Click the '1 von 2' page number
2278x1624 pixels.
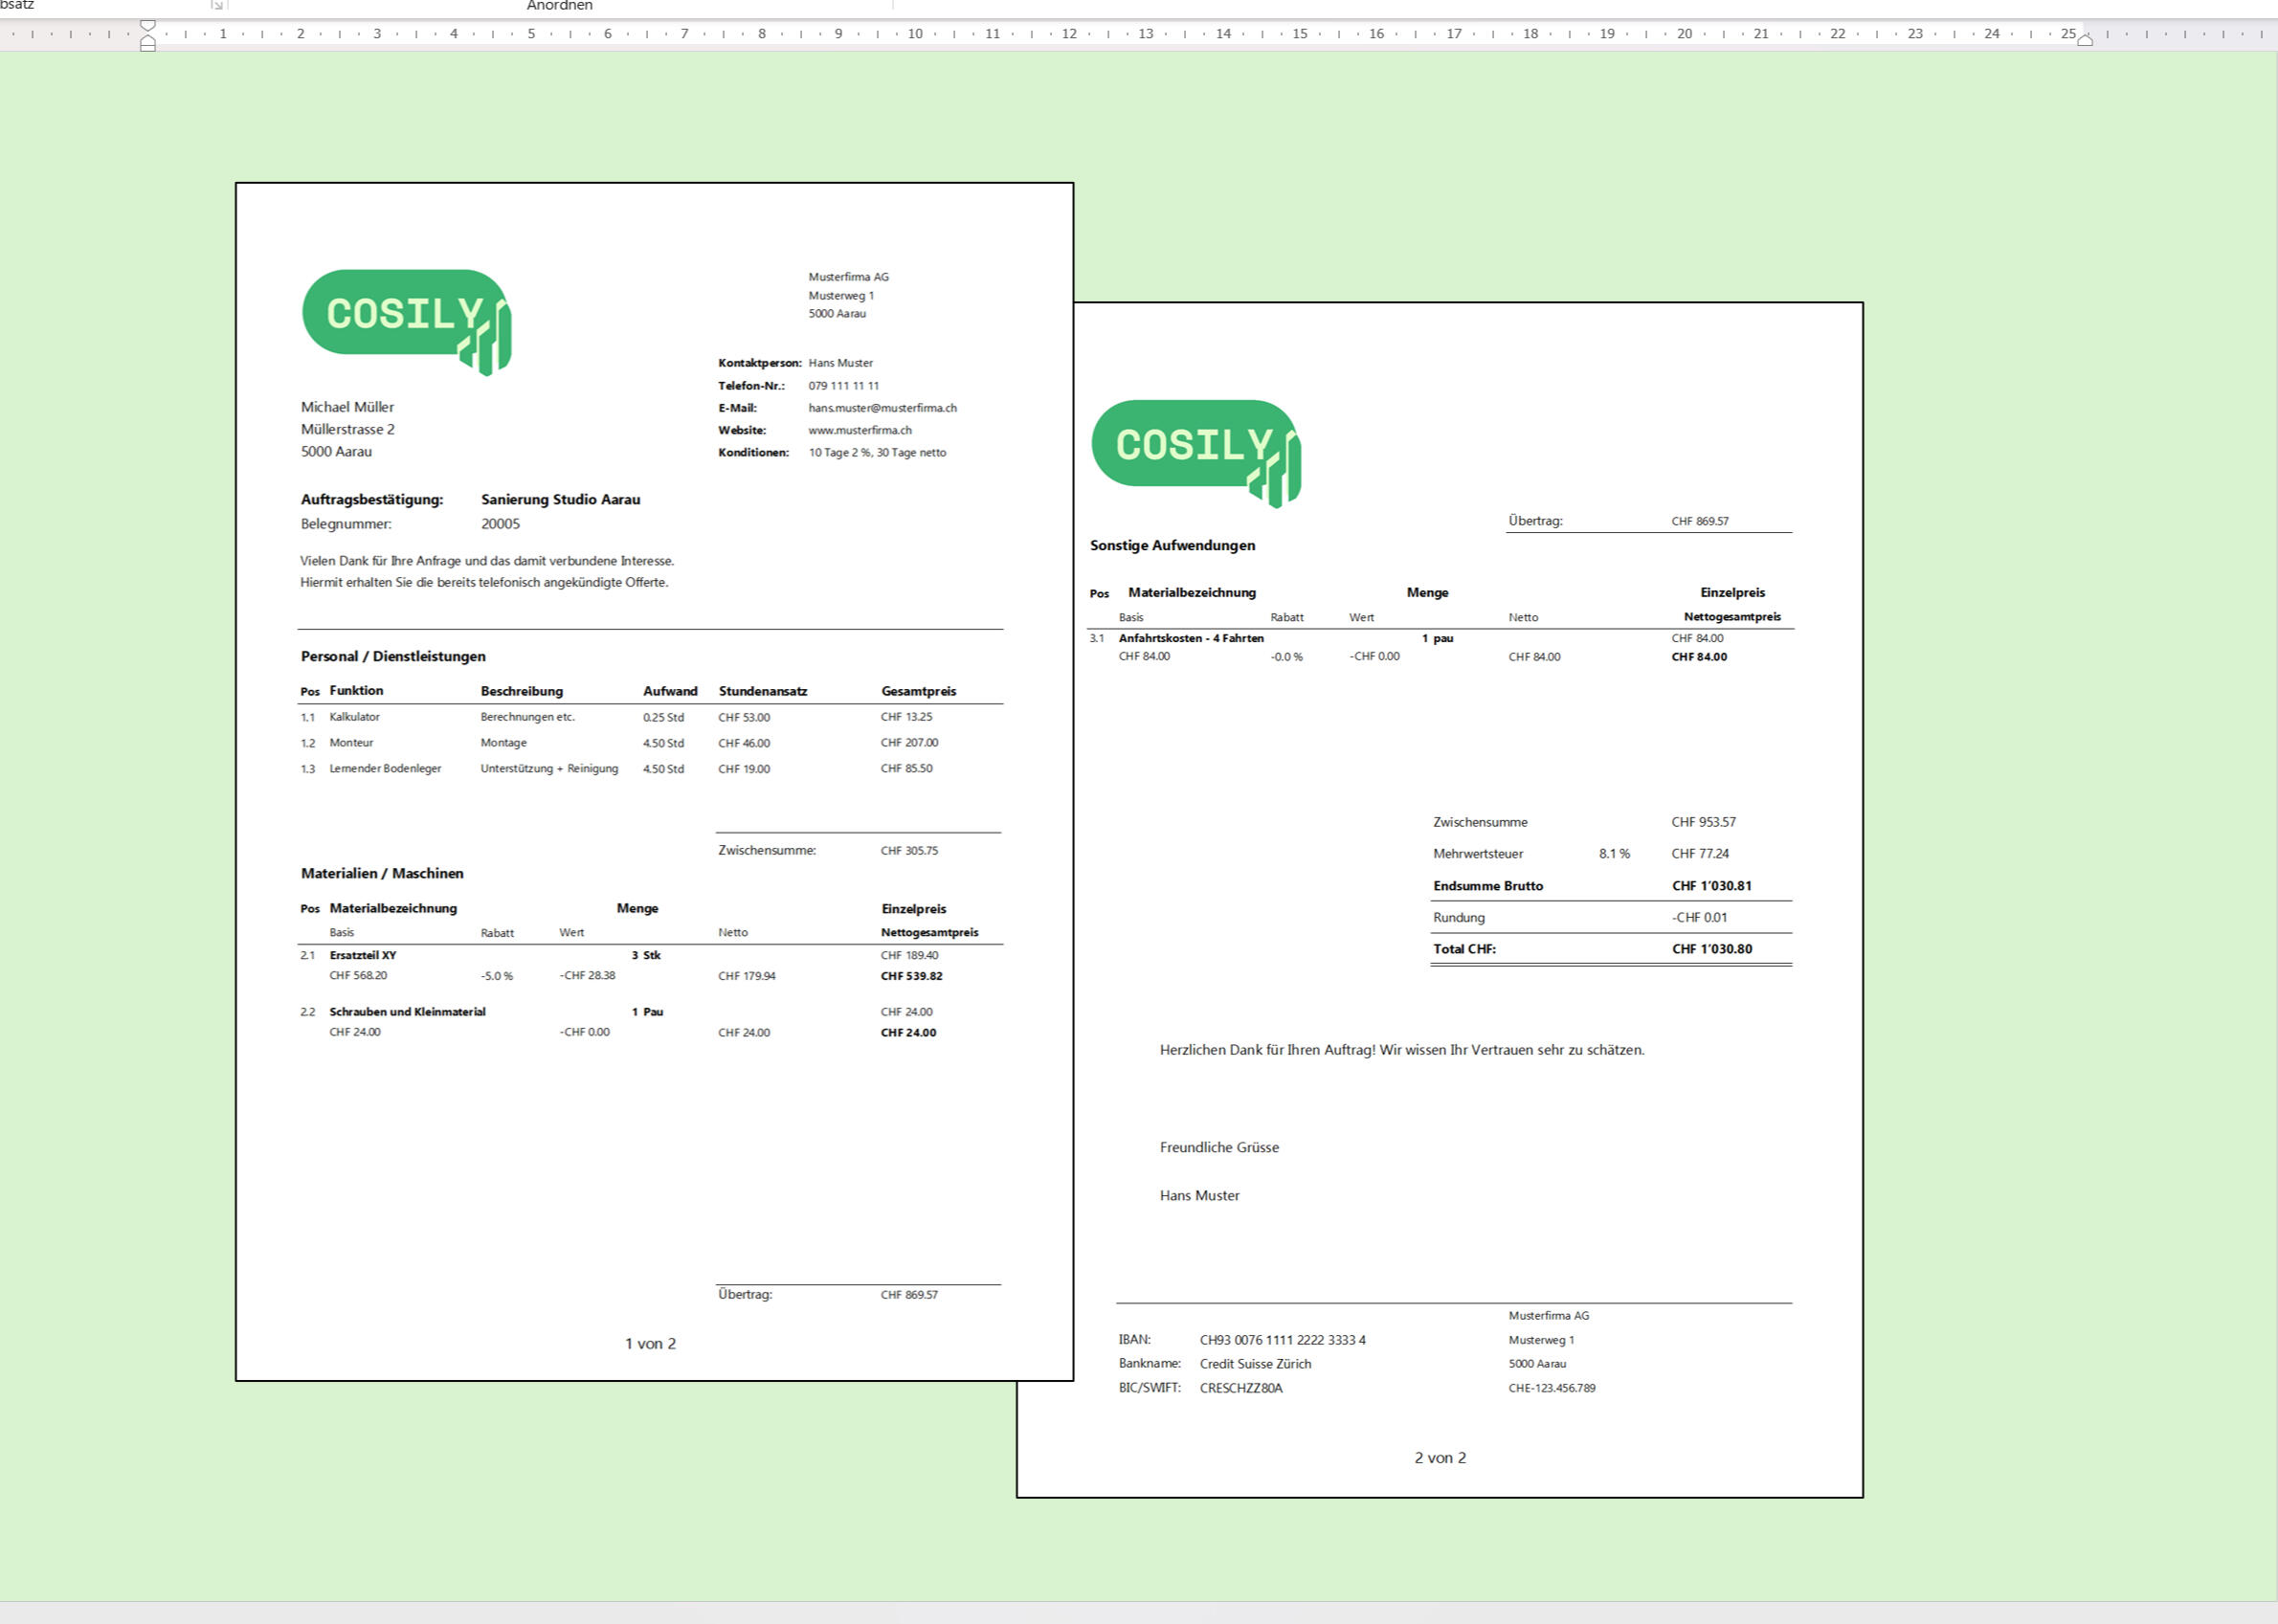point(650,1343)
